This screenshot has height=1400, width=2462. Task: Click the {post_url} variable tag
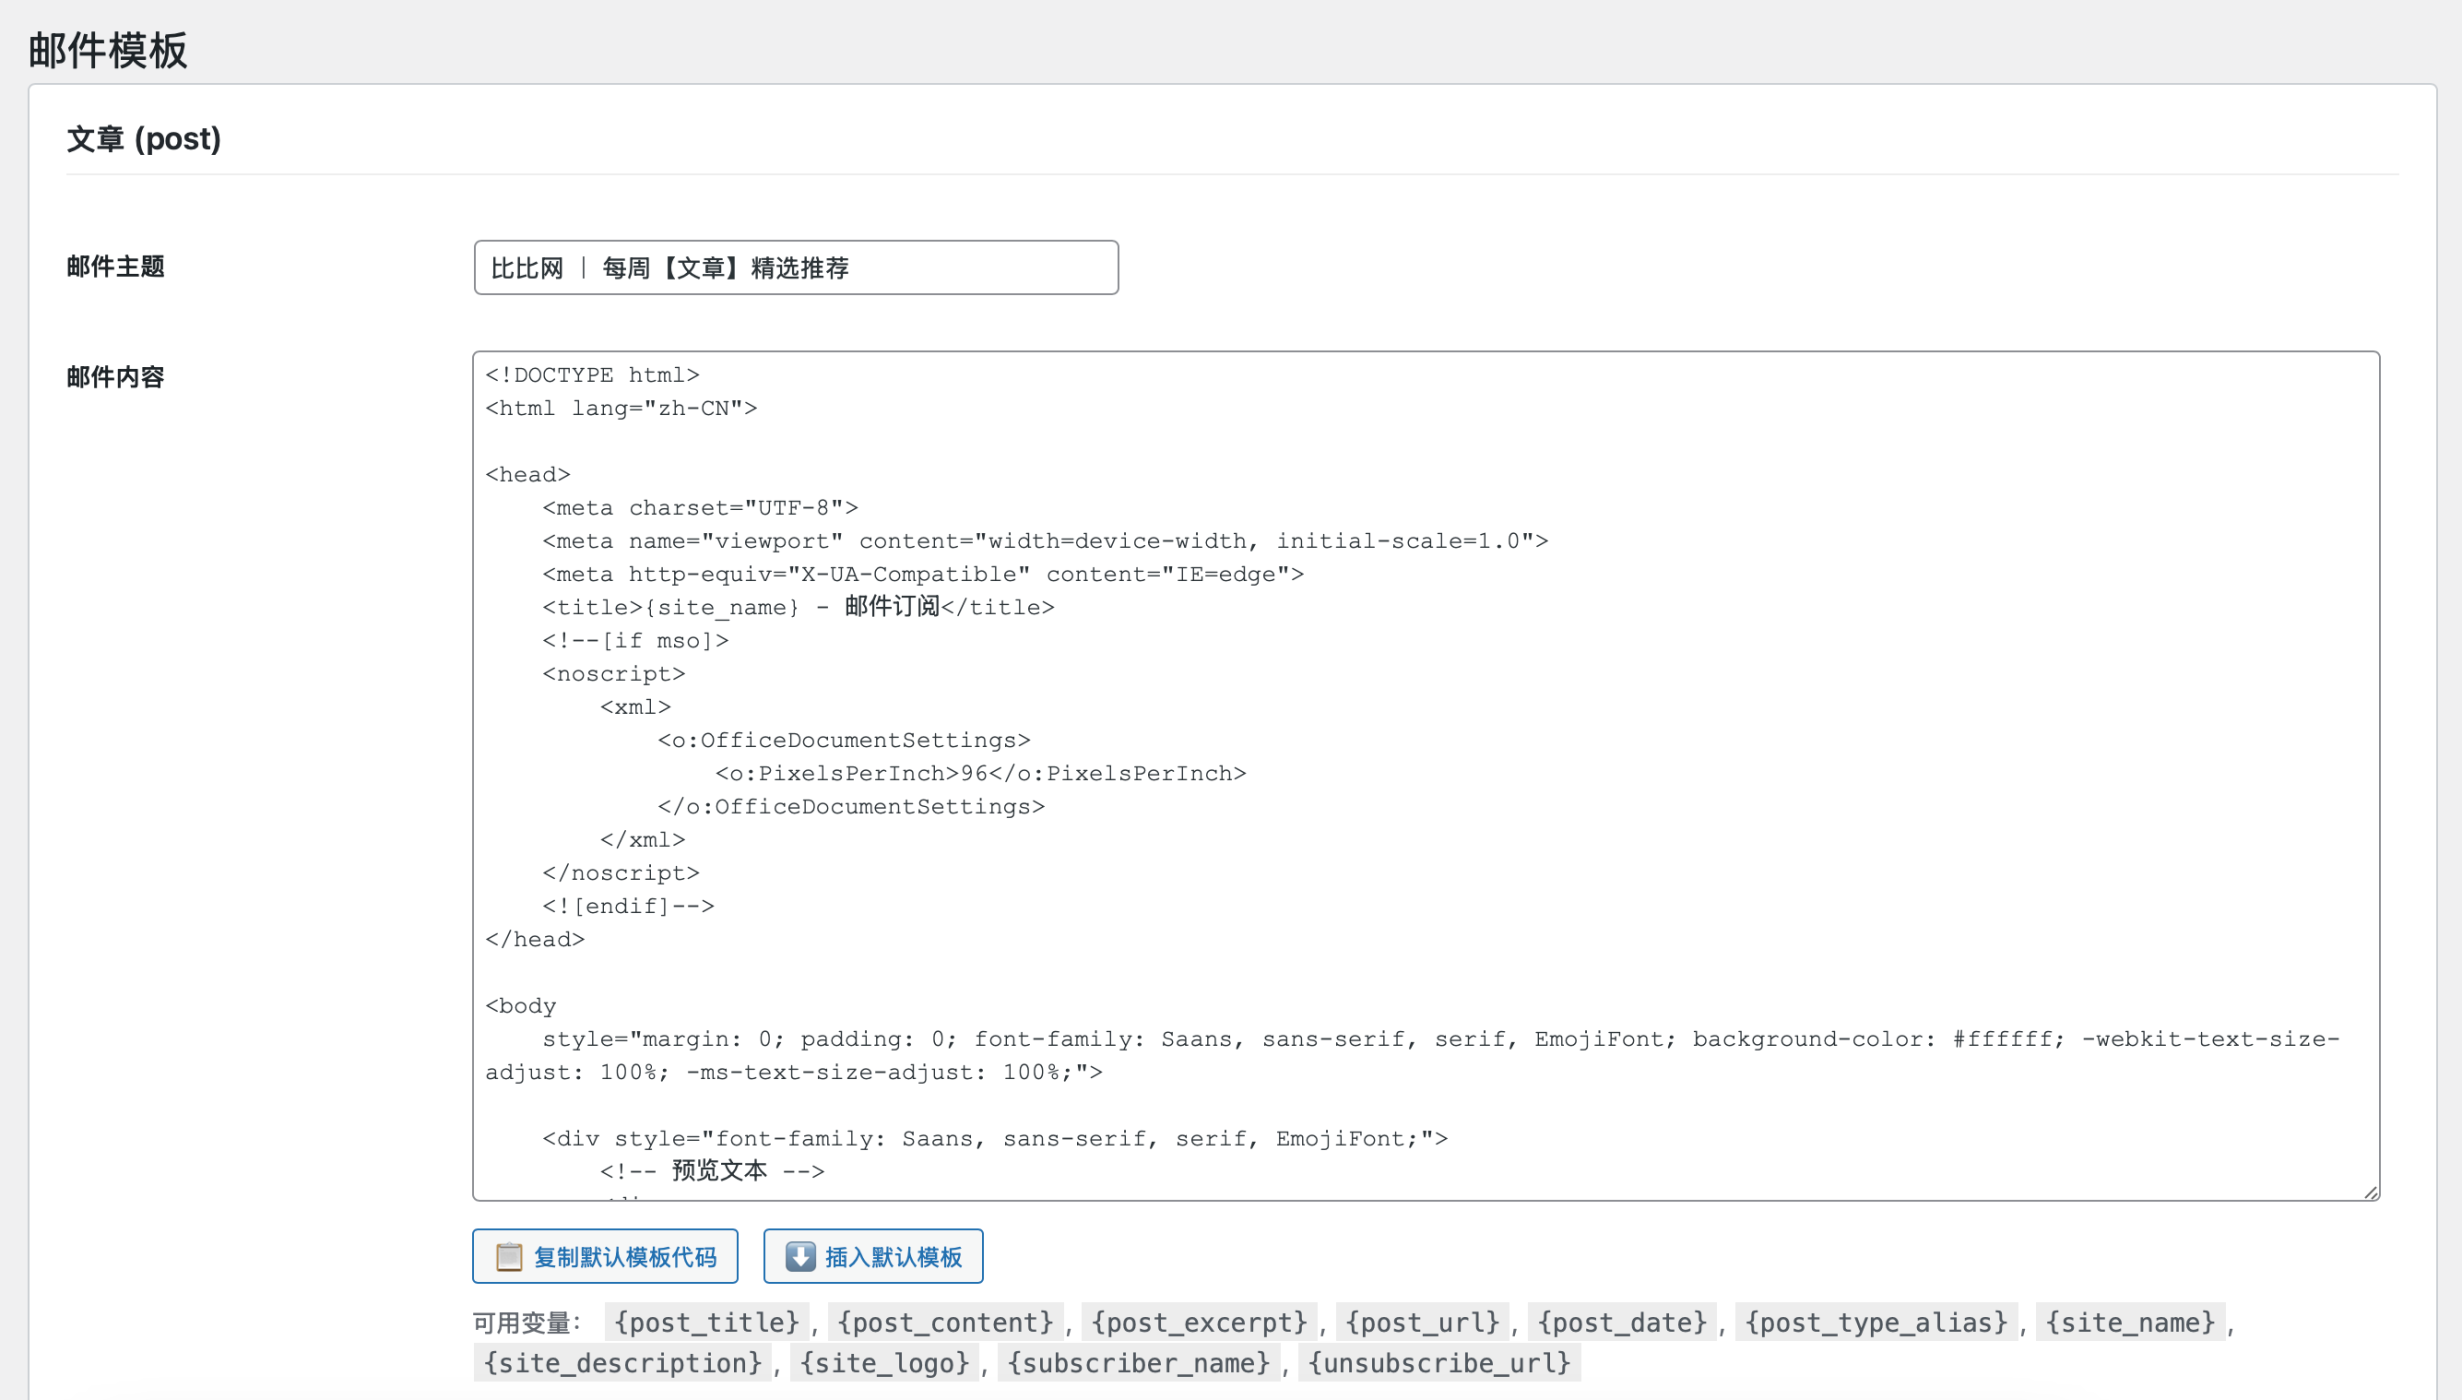point(1422,1322)
